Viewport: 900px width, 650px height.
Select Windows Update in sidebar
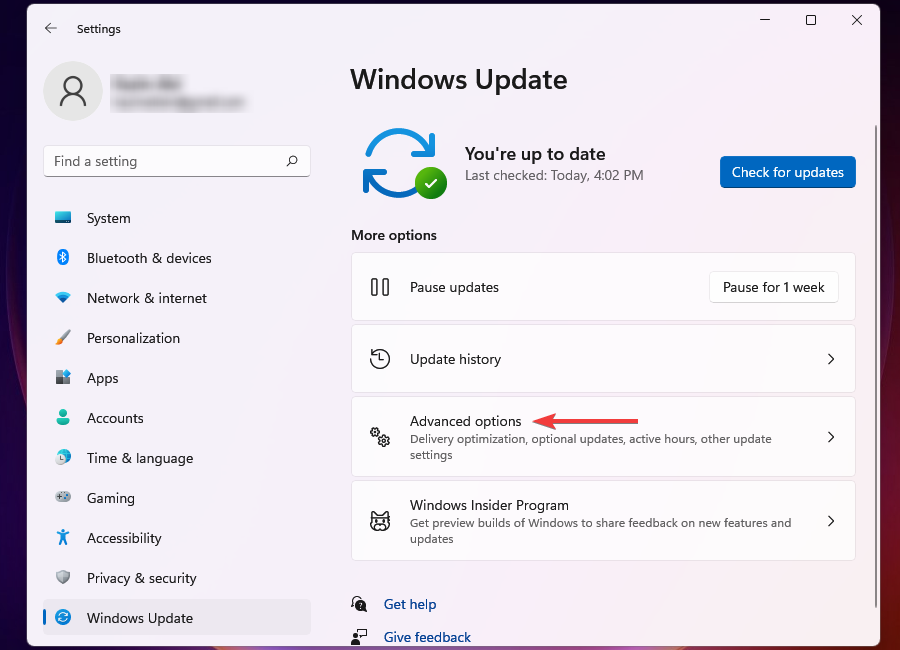177,617
